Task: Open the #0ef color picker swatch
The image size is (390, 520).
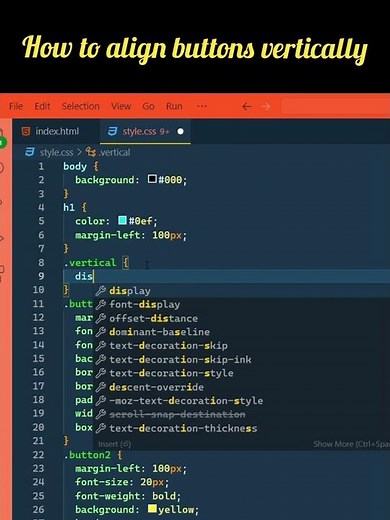Action: tap(122, 220)
